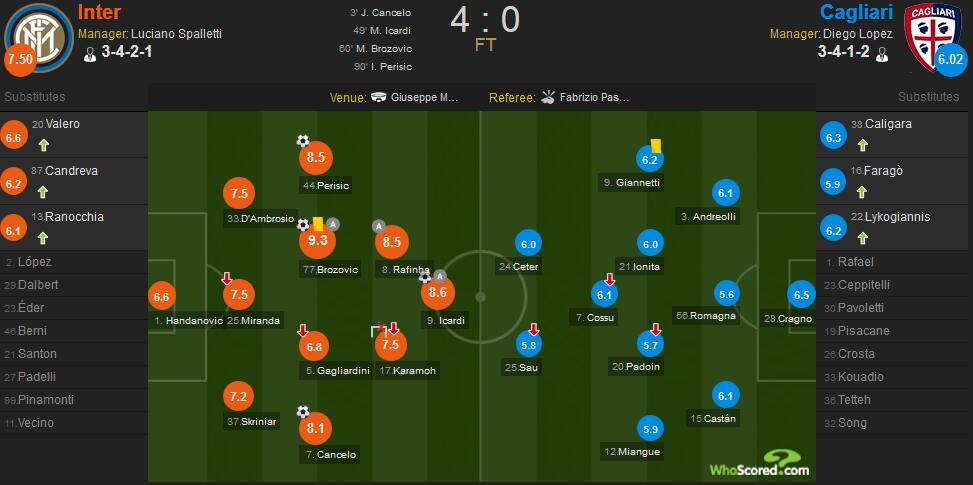
Task: Select Icardi's 8.6 rating circle
Action: point(438,293)
